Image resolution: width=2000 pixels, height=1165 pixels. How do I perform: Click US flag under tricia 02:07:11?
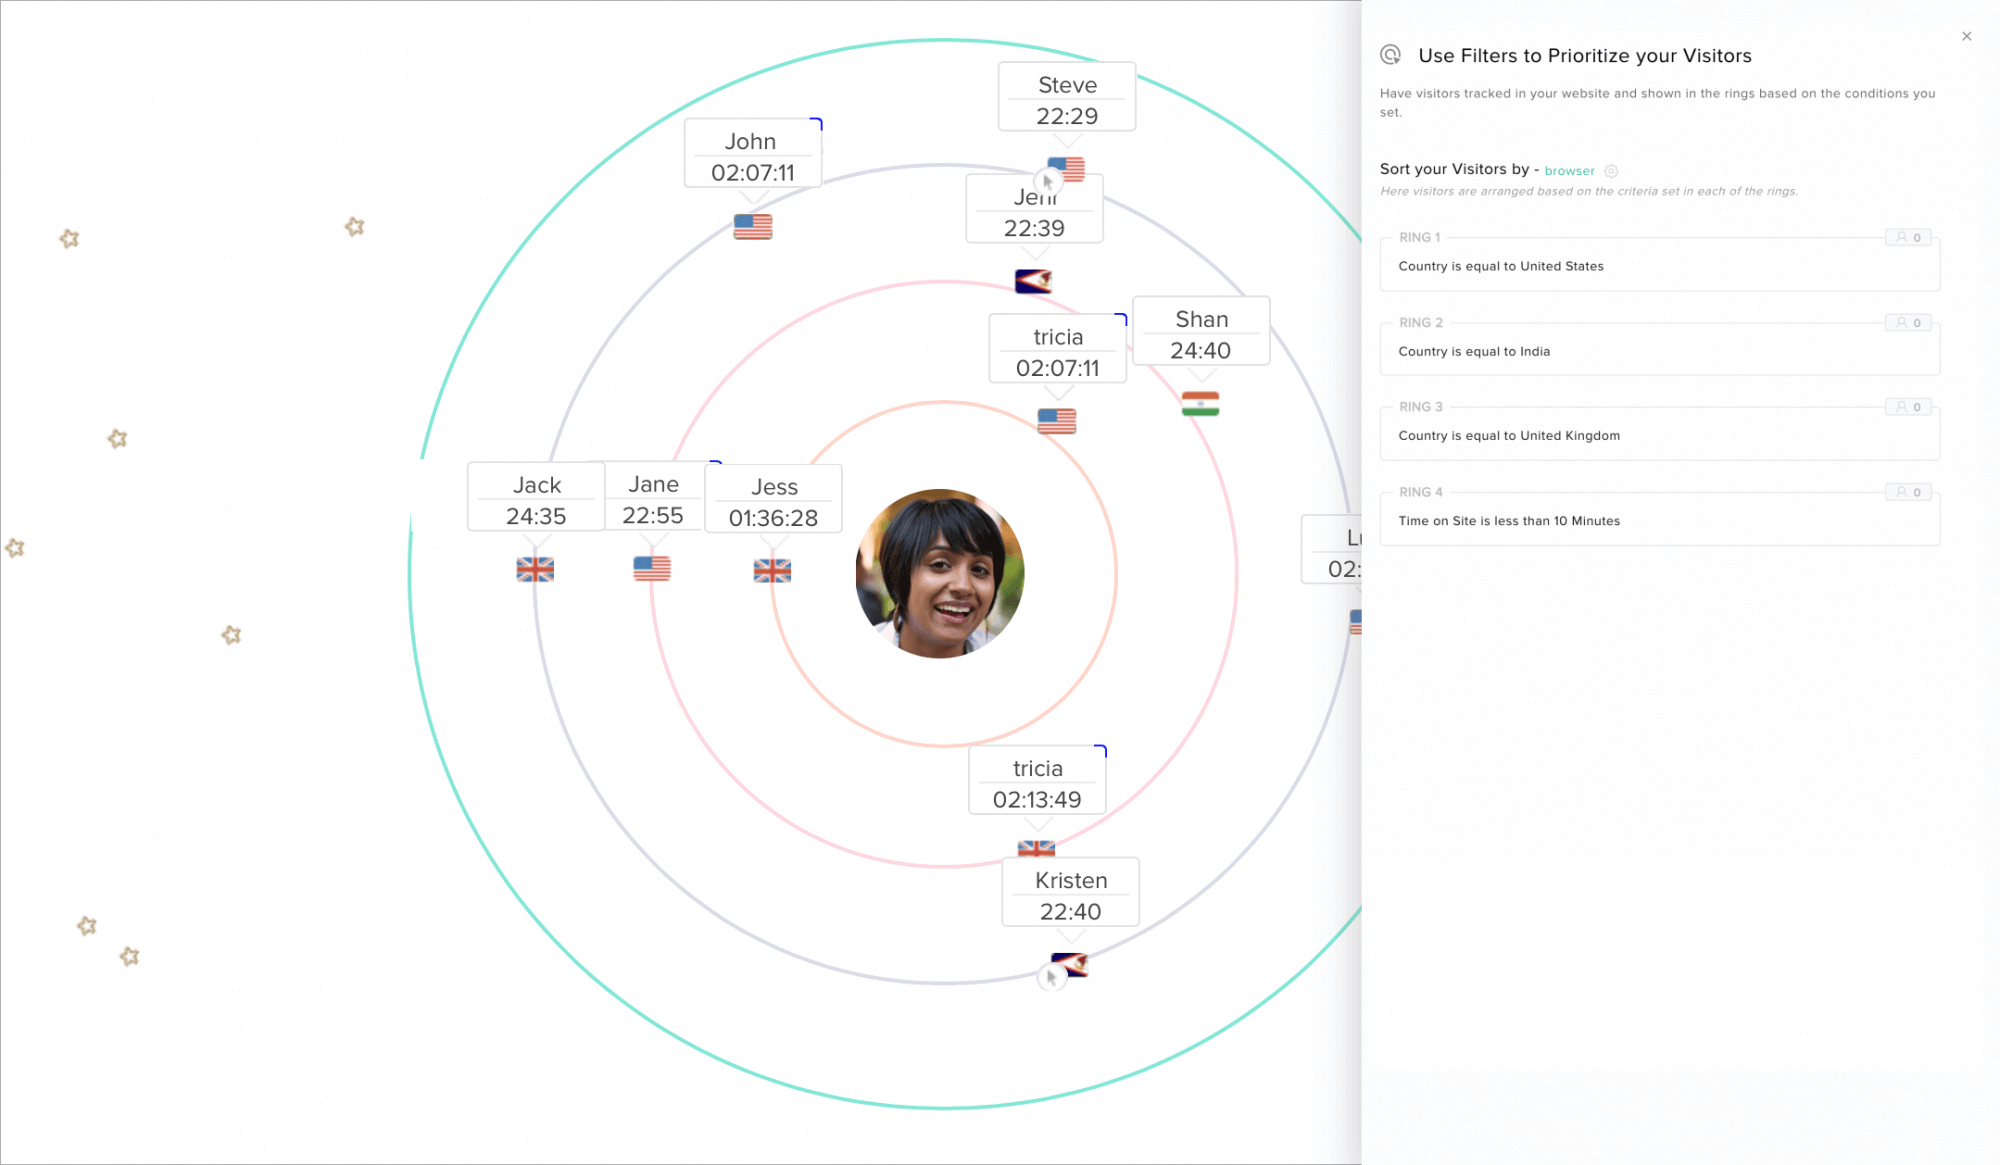click(x=1057, y=421)
